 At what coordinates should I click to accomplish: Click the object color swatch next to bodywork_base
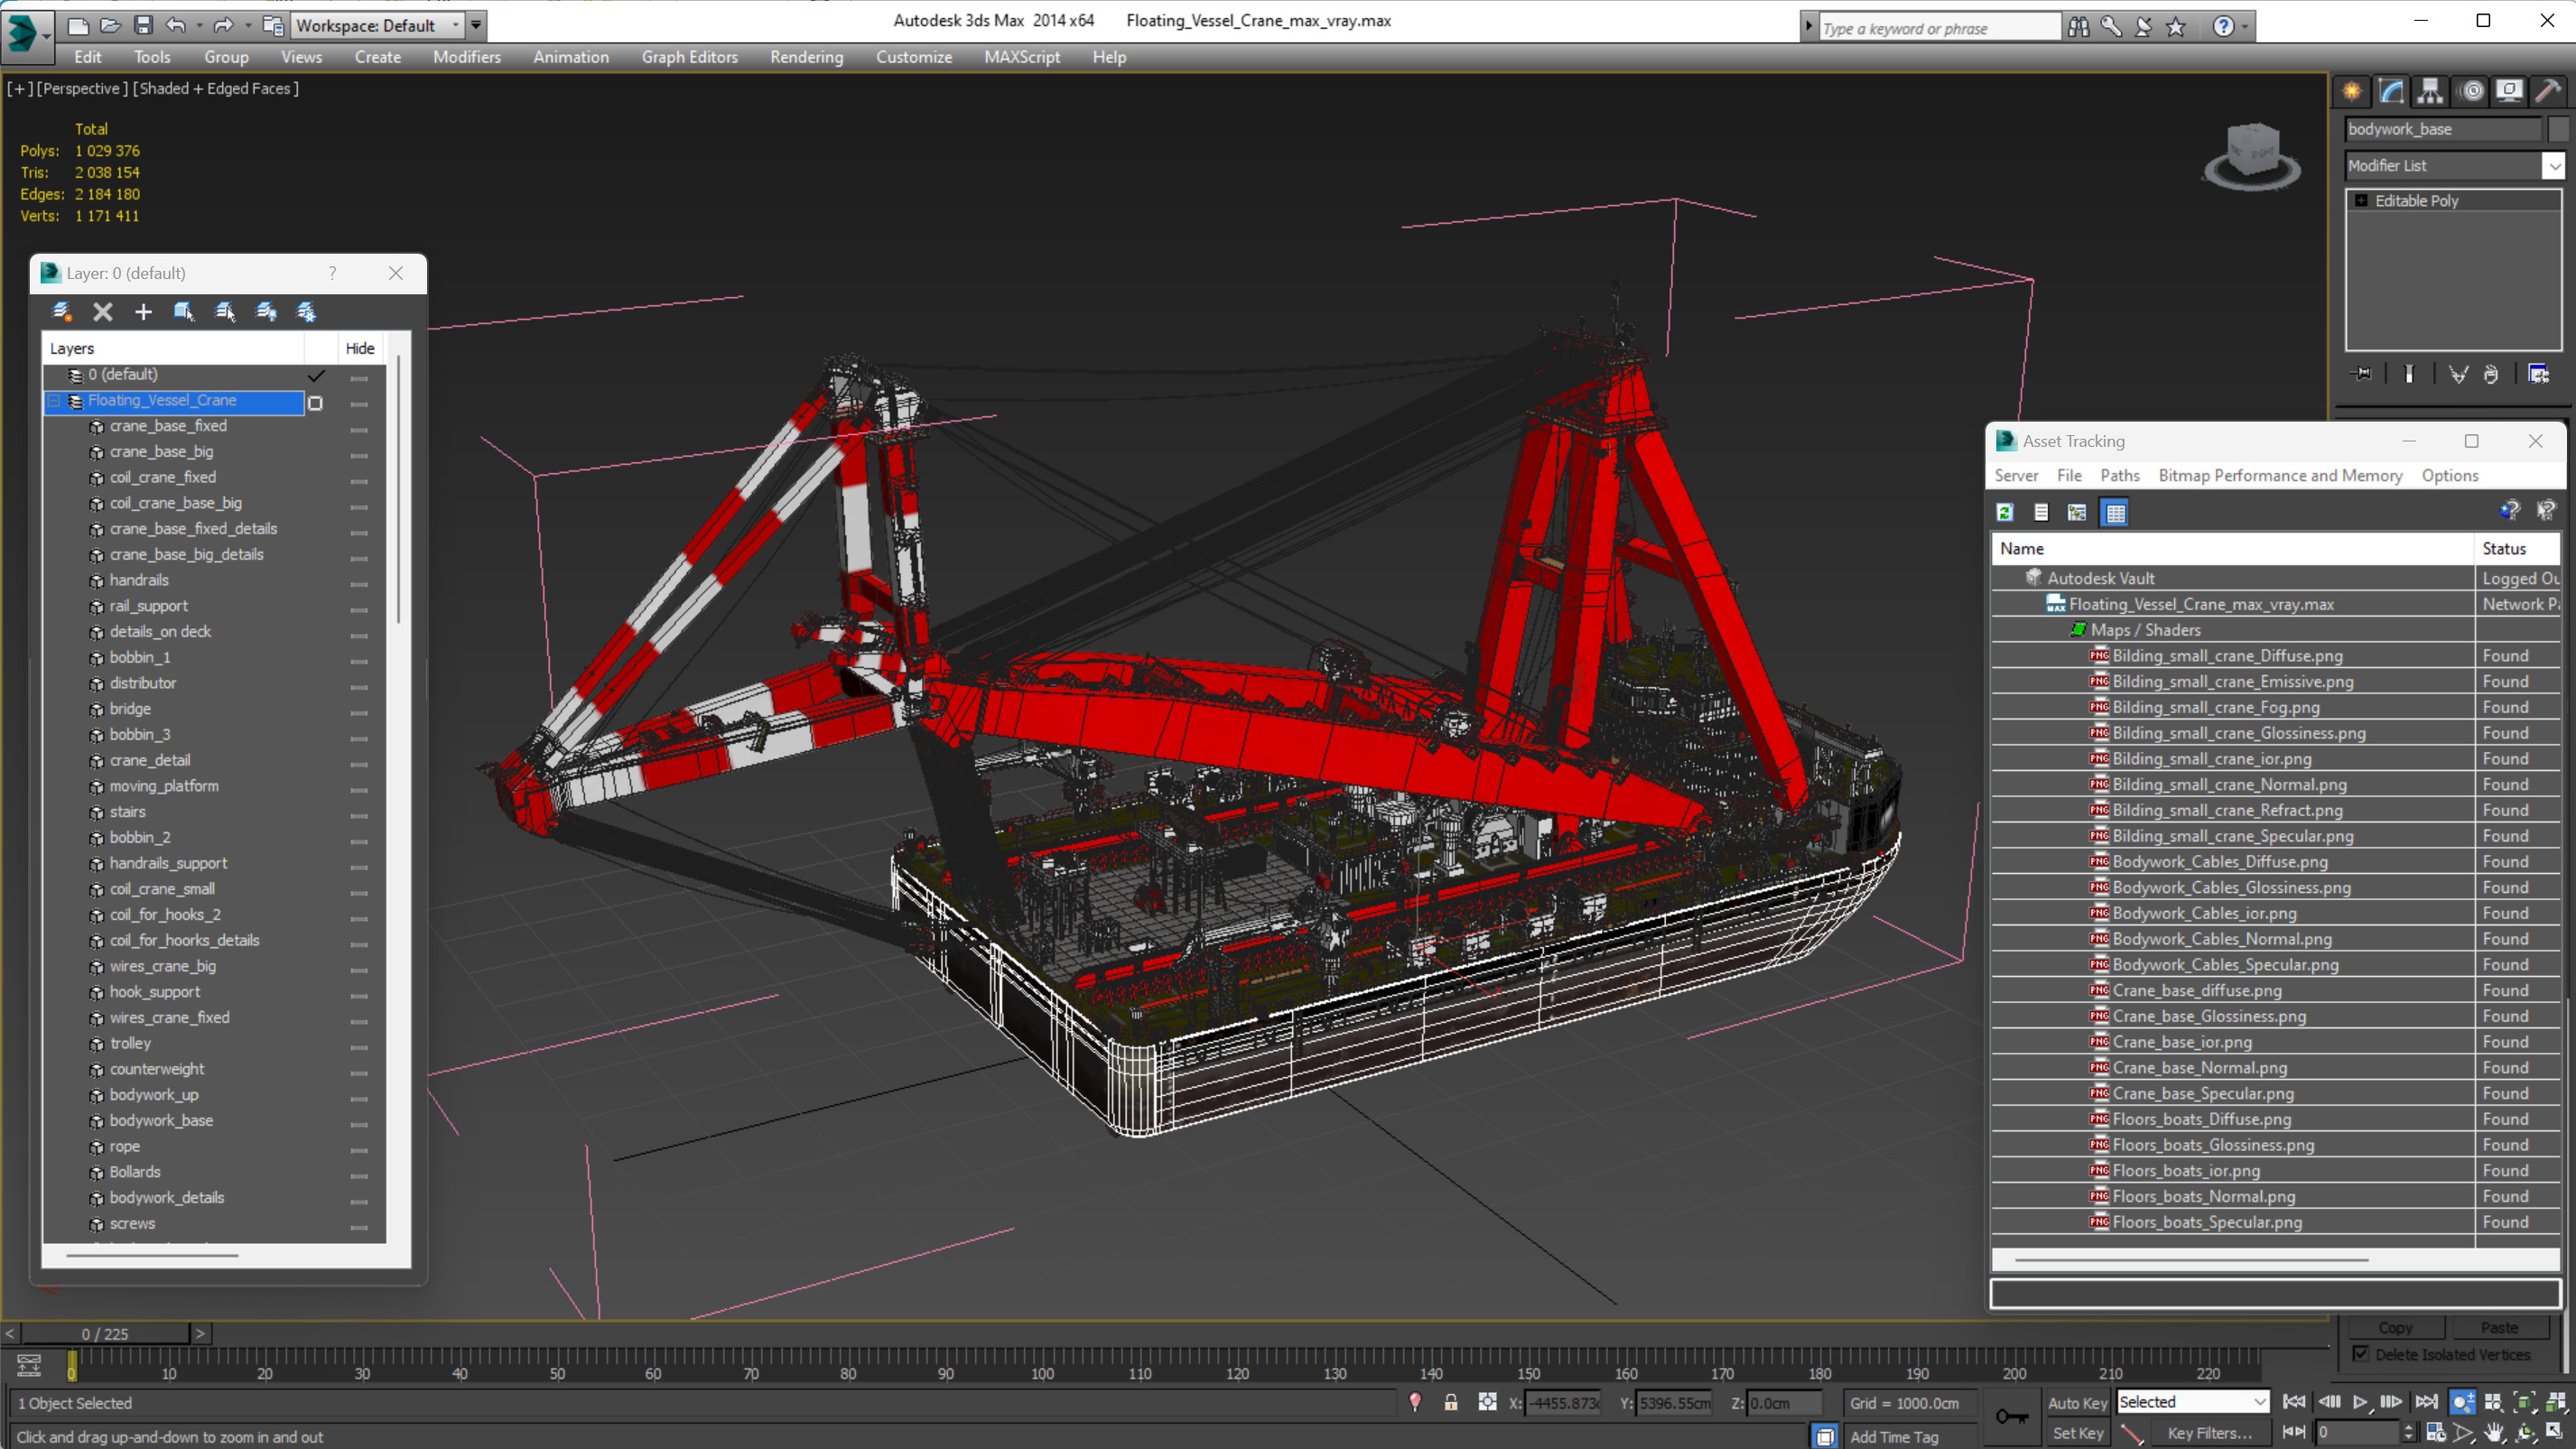2558,129
